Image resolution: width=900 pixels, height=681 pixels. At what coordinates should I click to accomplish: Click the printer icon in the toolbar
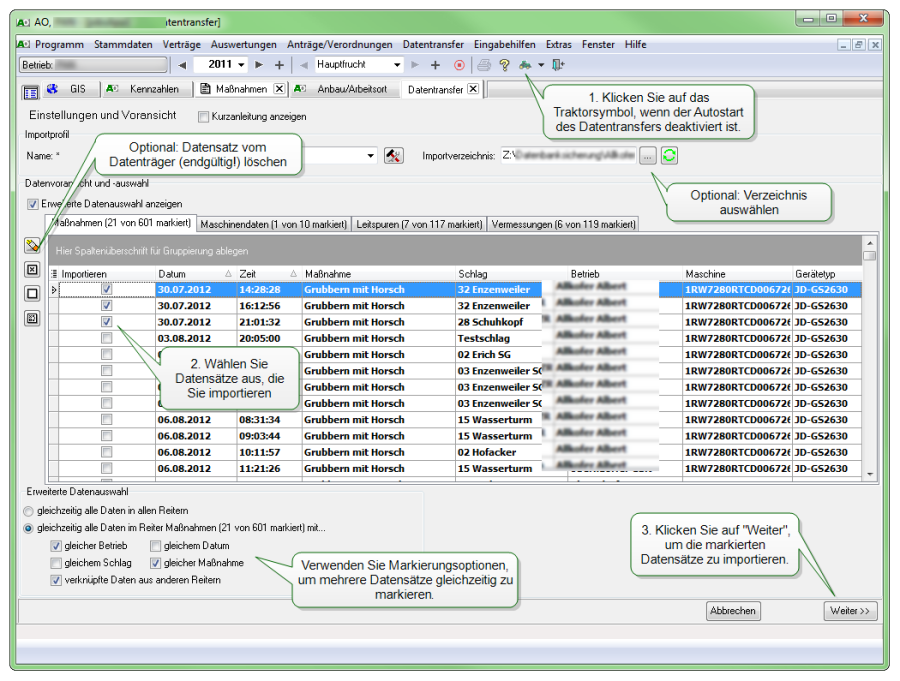[x=484, y=64]
